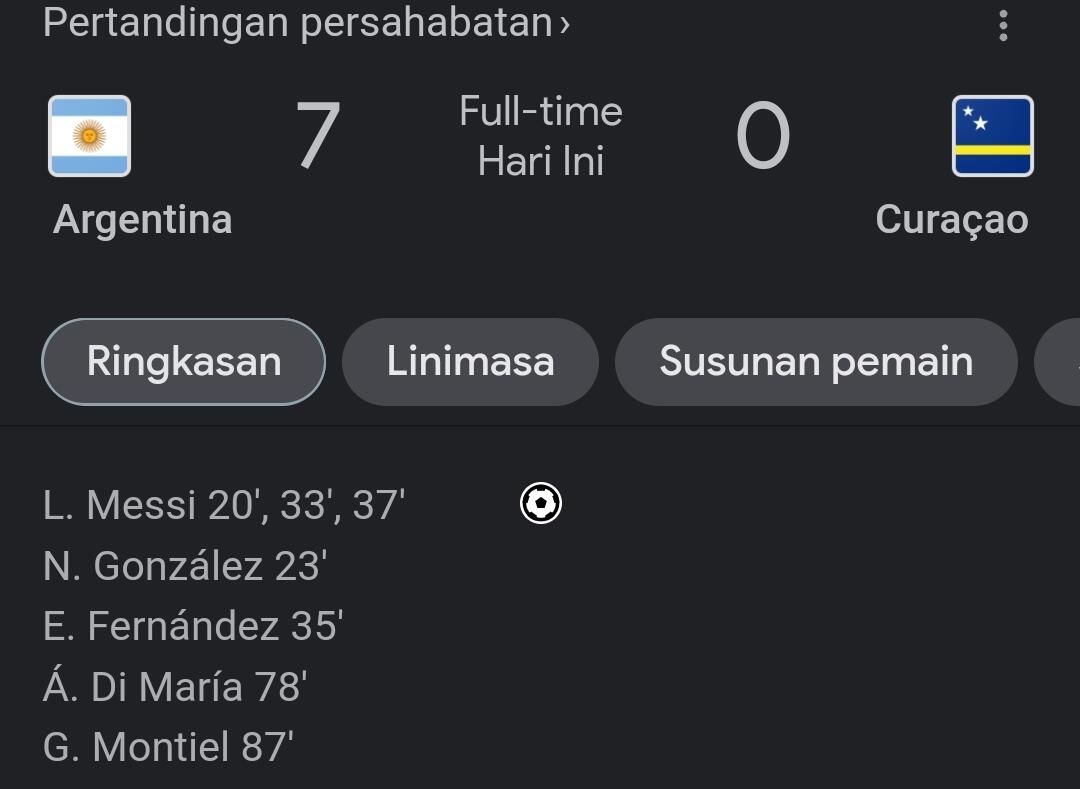Open Á. Di María 78' goal entry
Image resolution: width=1080 pixels, height=789 pixels.
click(175, 687)
